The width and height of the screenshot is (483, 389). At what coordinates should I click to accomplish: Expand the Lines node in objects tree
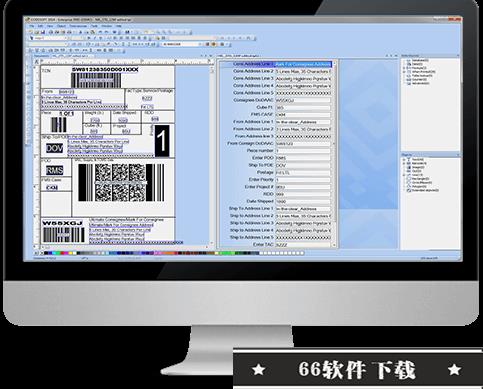tap(404, 175)
